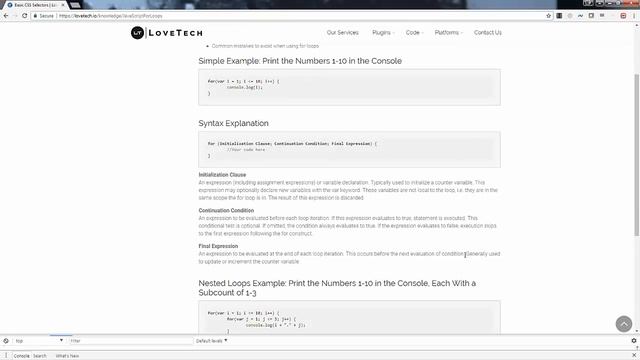Click the 'Continuation Condition' subheading
640x360 pixels.
coord(226,210)
